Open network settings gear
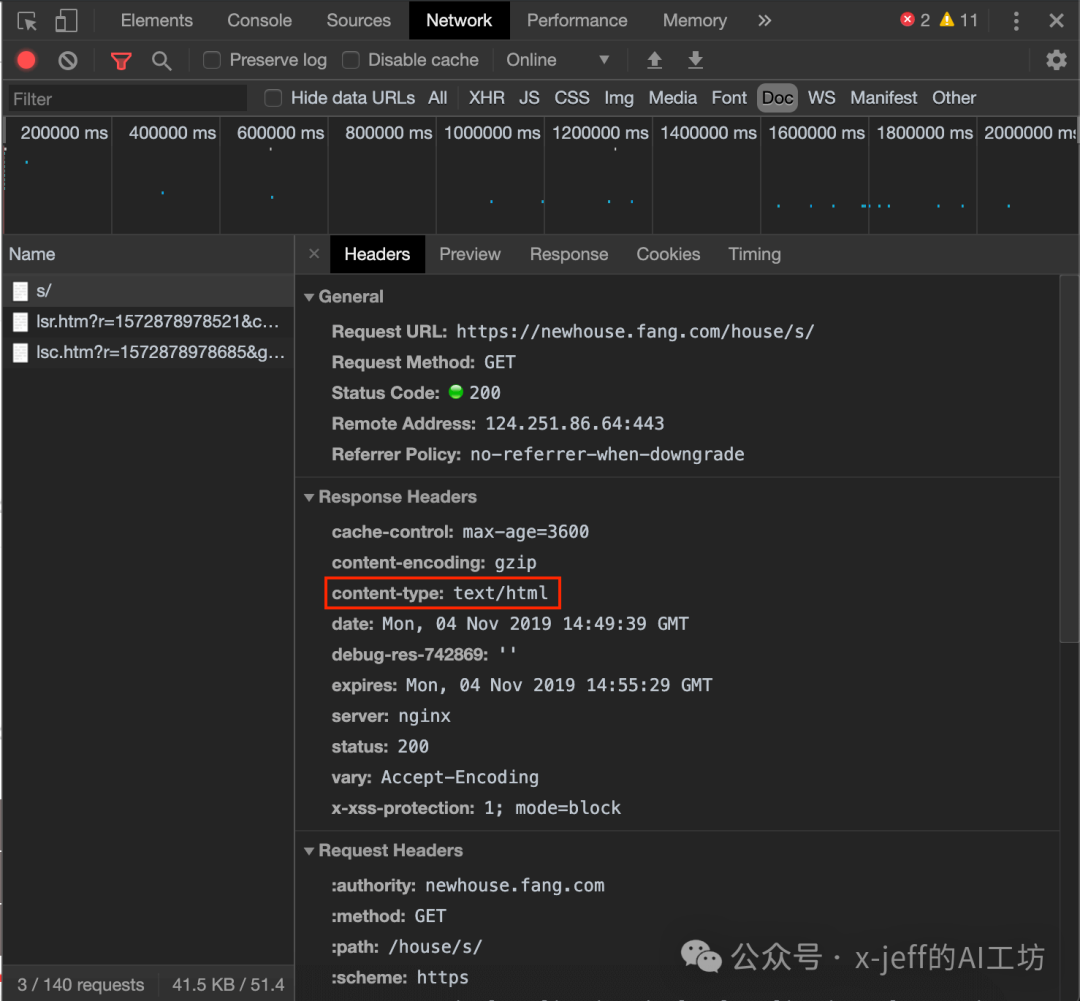 click(x=1056, y=60)
